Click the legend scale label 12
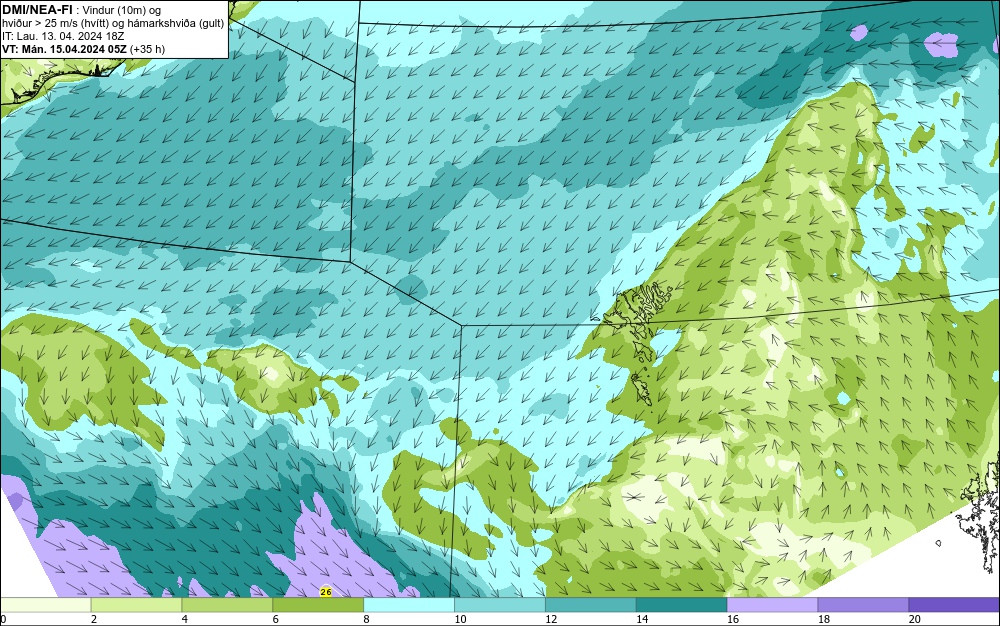The width and height of the screenshot is (1000, 626). click(x=551, y=619)
